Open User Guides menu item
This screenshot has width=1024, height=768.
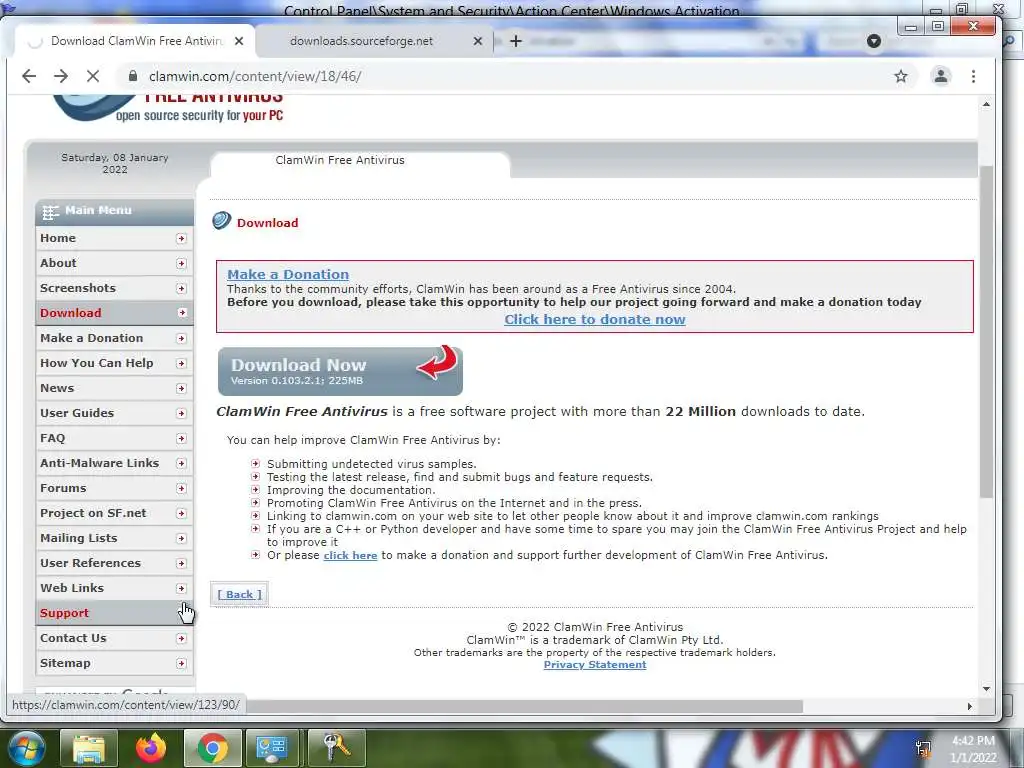pyautogui.click(x=114, y=413)
